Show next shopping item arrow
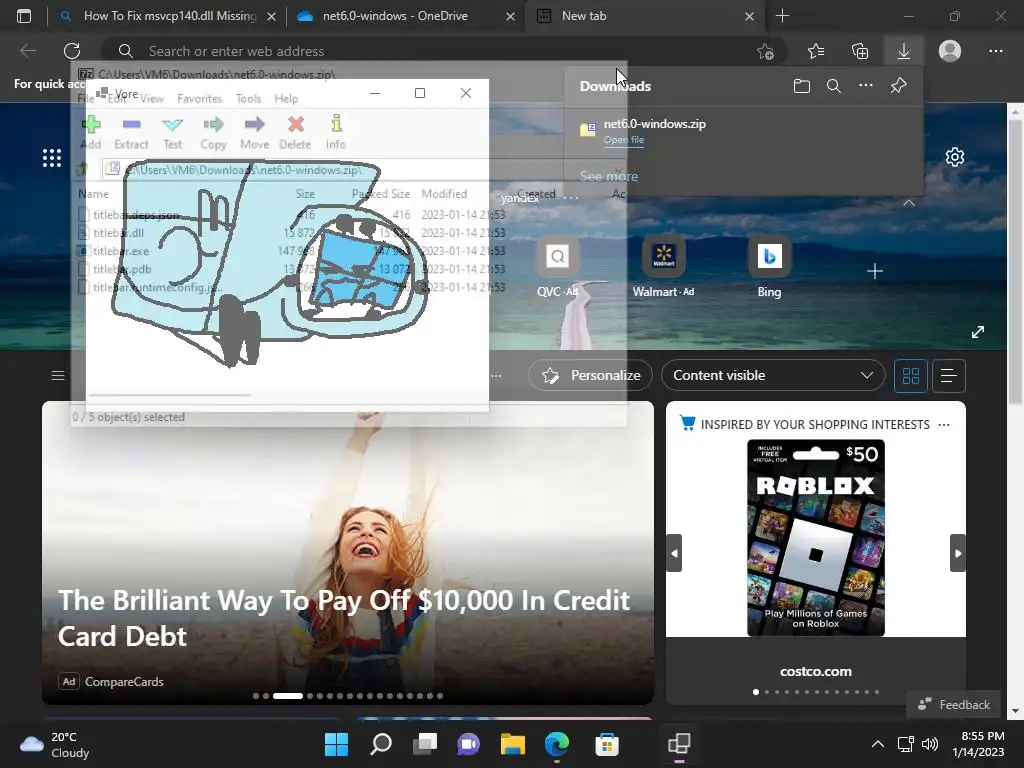 [957, 553]
